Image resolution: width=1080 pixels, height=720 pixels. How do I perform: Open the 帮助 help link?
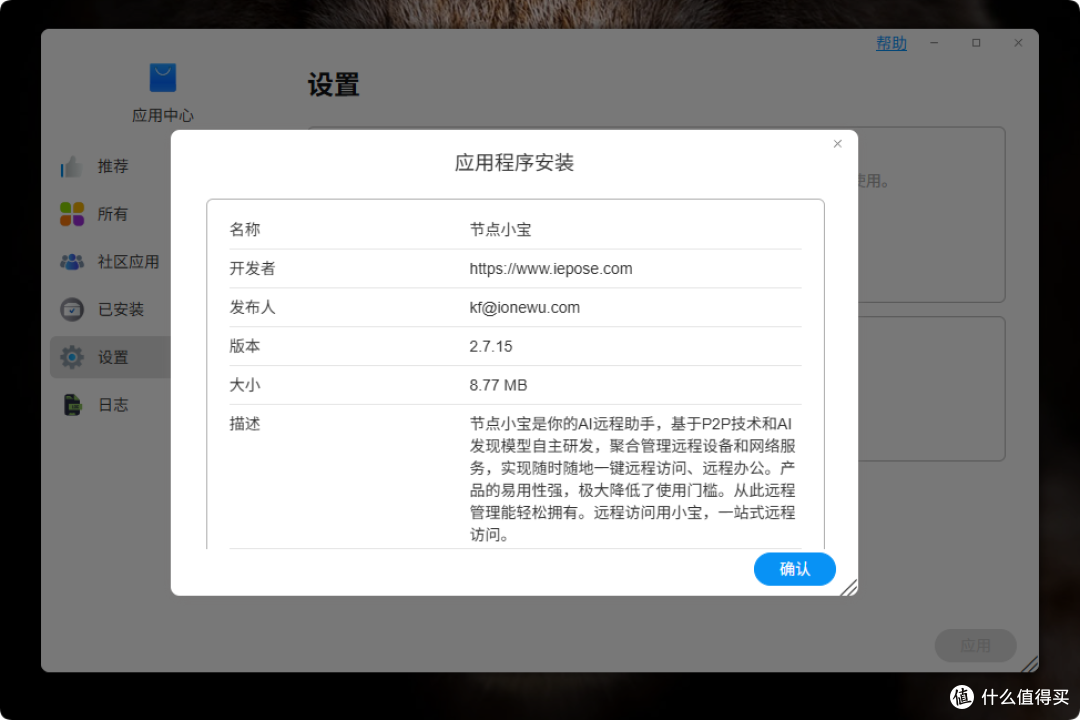point(891,43)
